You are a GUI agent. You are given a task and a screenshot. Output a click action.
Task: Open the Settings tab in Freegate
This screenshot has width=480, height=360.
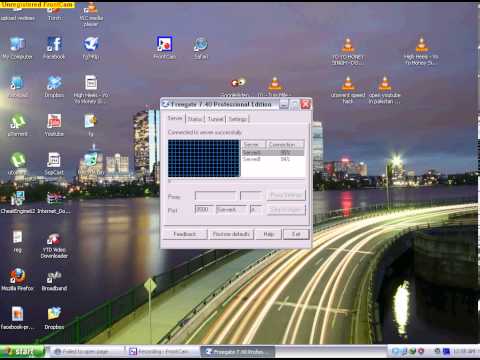(238, 119)
